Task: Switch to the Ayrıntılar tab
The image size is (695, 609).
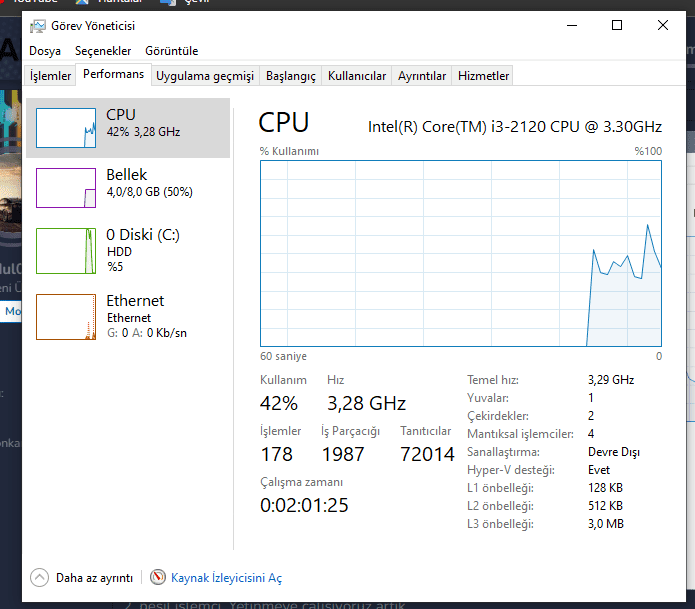Action: click(x=422, y=76)
